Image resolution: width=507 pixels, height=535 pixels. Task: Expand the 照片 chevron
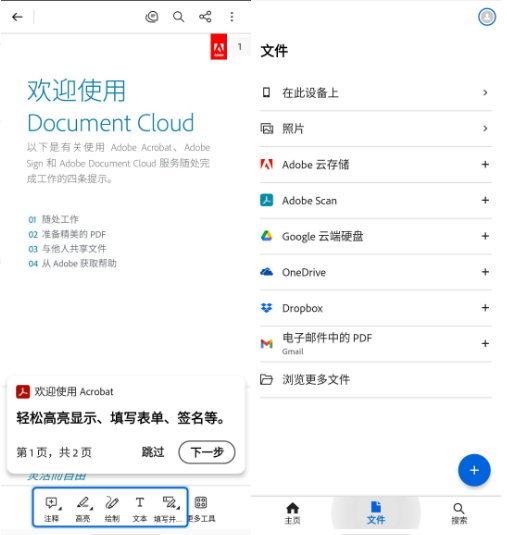(485, 129)
